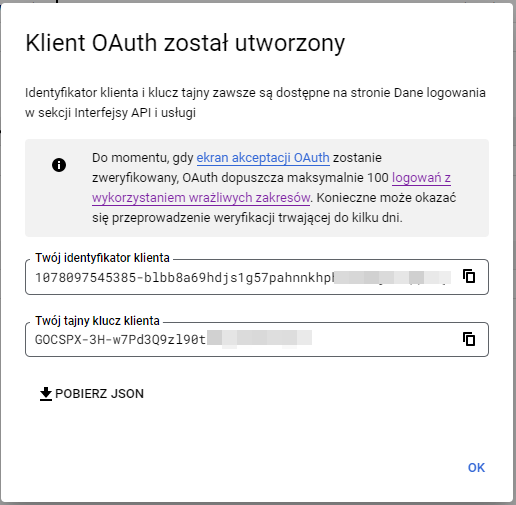Focus the 'Twój tajny klucz klienta' field
The image size is (516, 505).
tap(257, 339)
